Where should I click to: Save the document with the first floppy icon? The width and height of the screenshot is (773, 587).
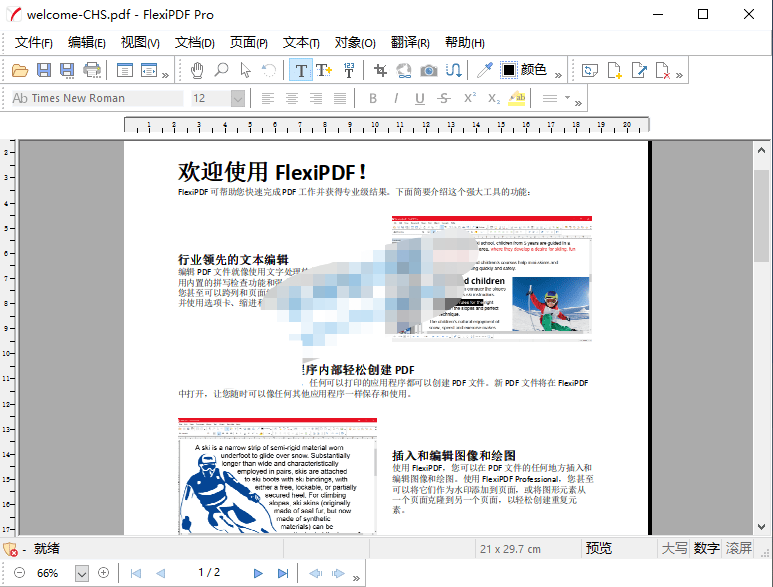tap(44, 70)
